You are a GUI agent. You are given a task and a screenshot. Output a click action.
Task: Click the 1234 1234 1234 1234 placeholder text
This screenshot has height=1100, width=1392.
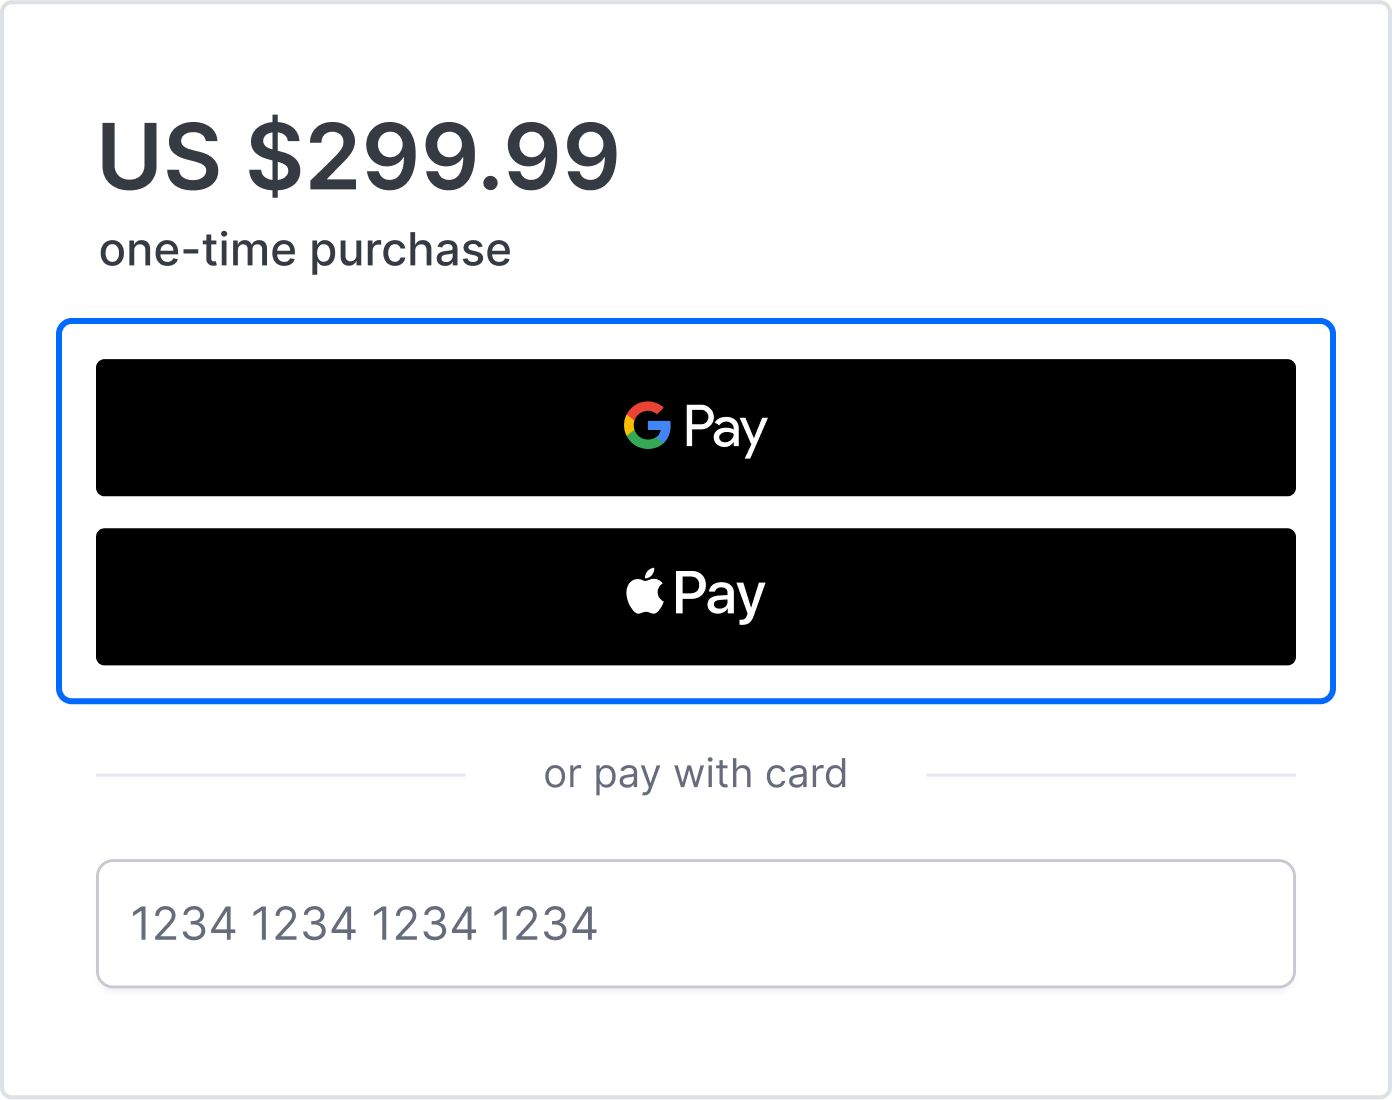pos(364,924)
